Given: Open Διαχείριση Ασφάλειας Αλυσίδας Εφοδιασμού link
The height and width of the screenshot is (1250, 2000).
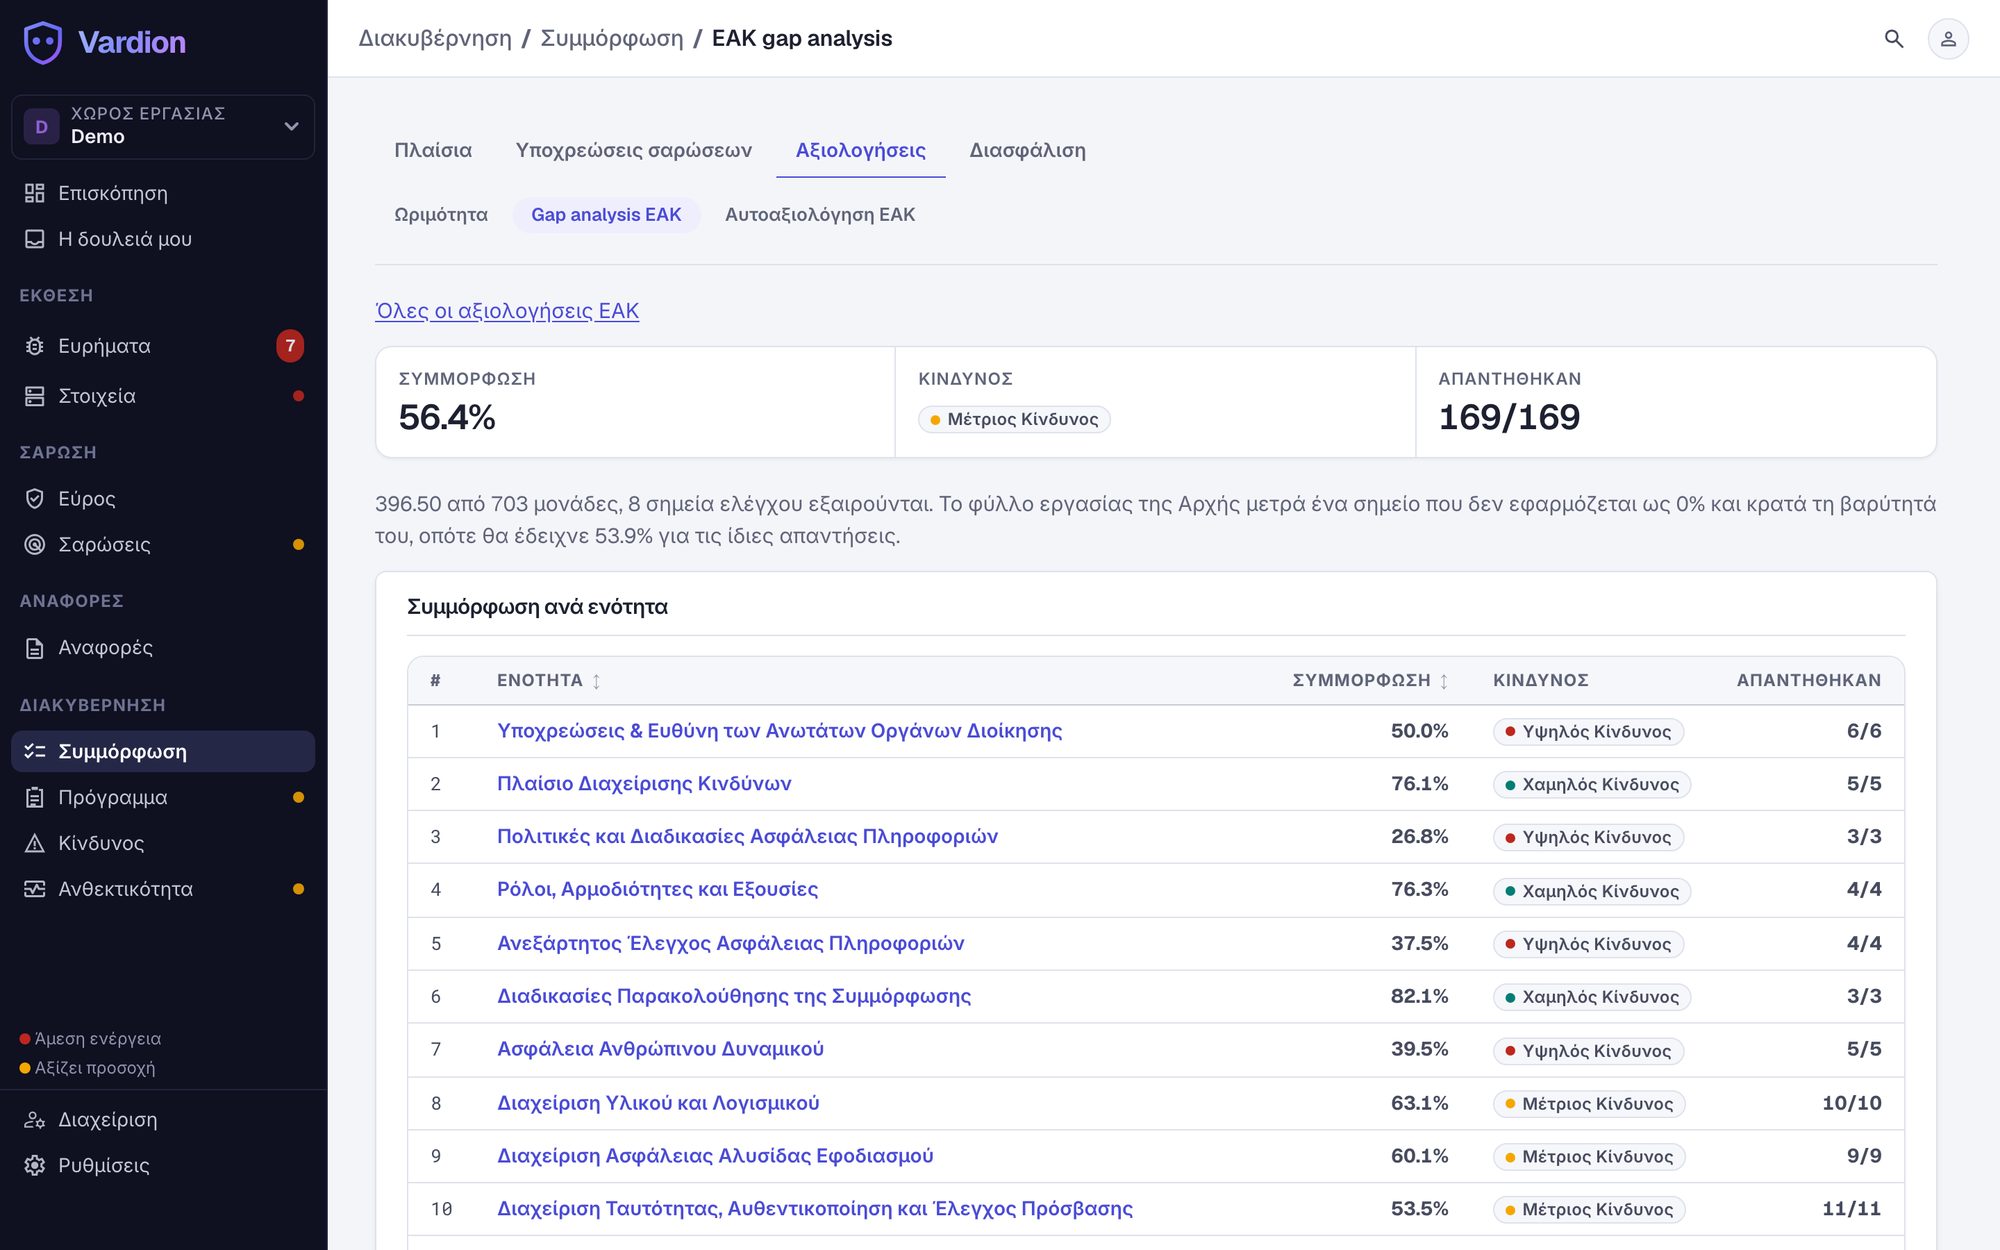Looking at the screenshot, I should point(715,1156).
